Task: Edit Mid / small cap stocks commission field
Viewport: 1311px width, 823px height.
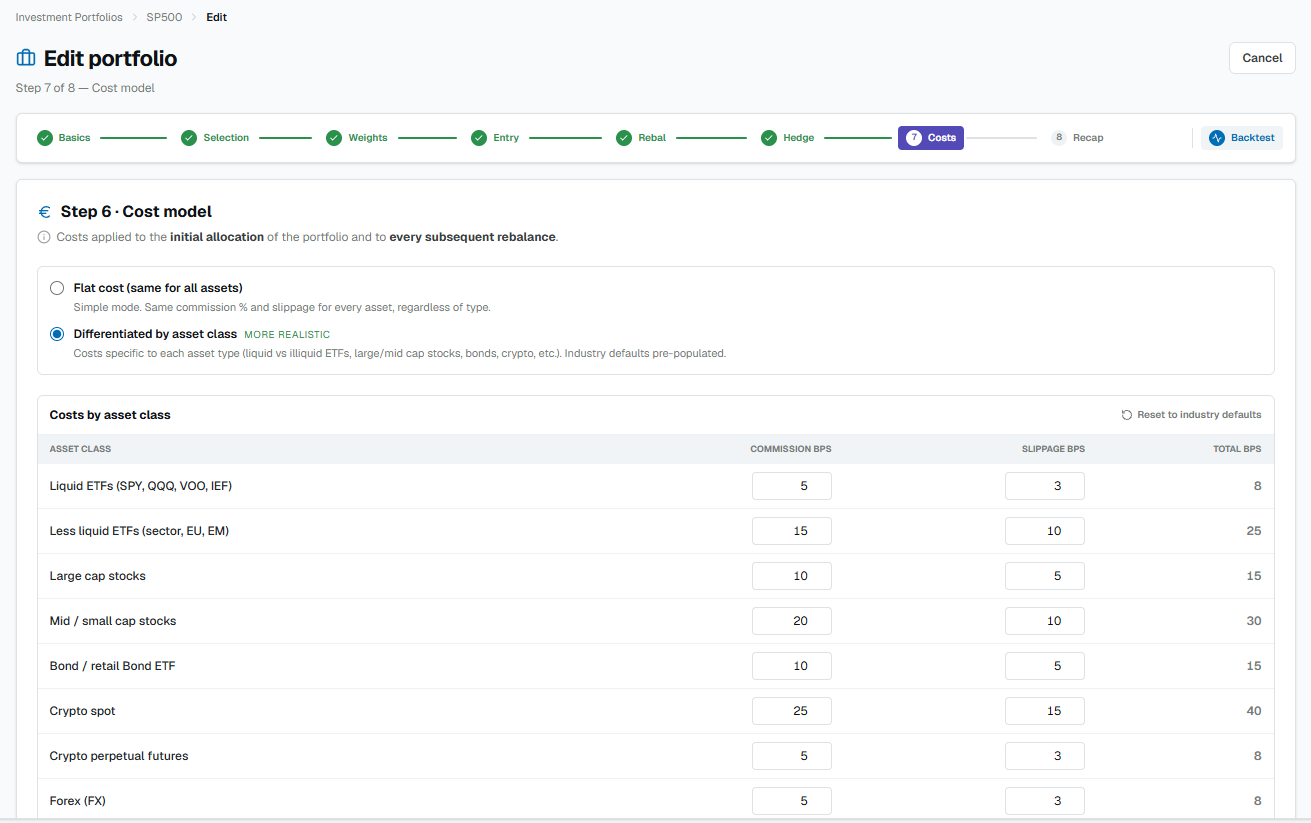Action: [792, 621]
